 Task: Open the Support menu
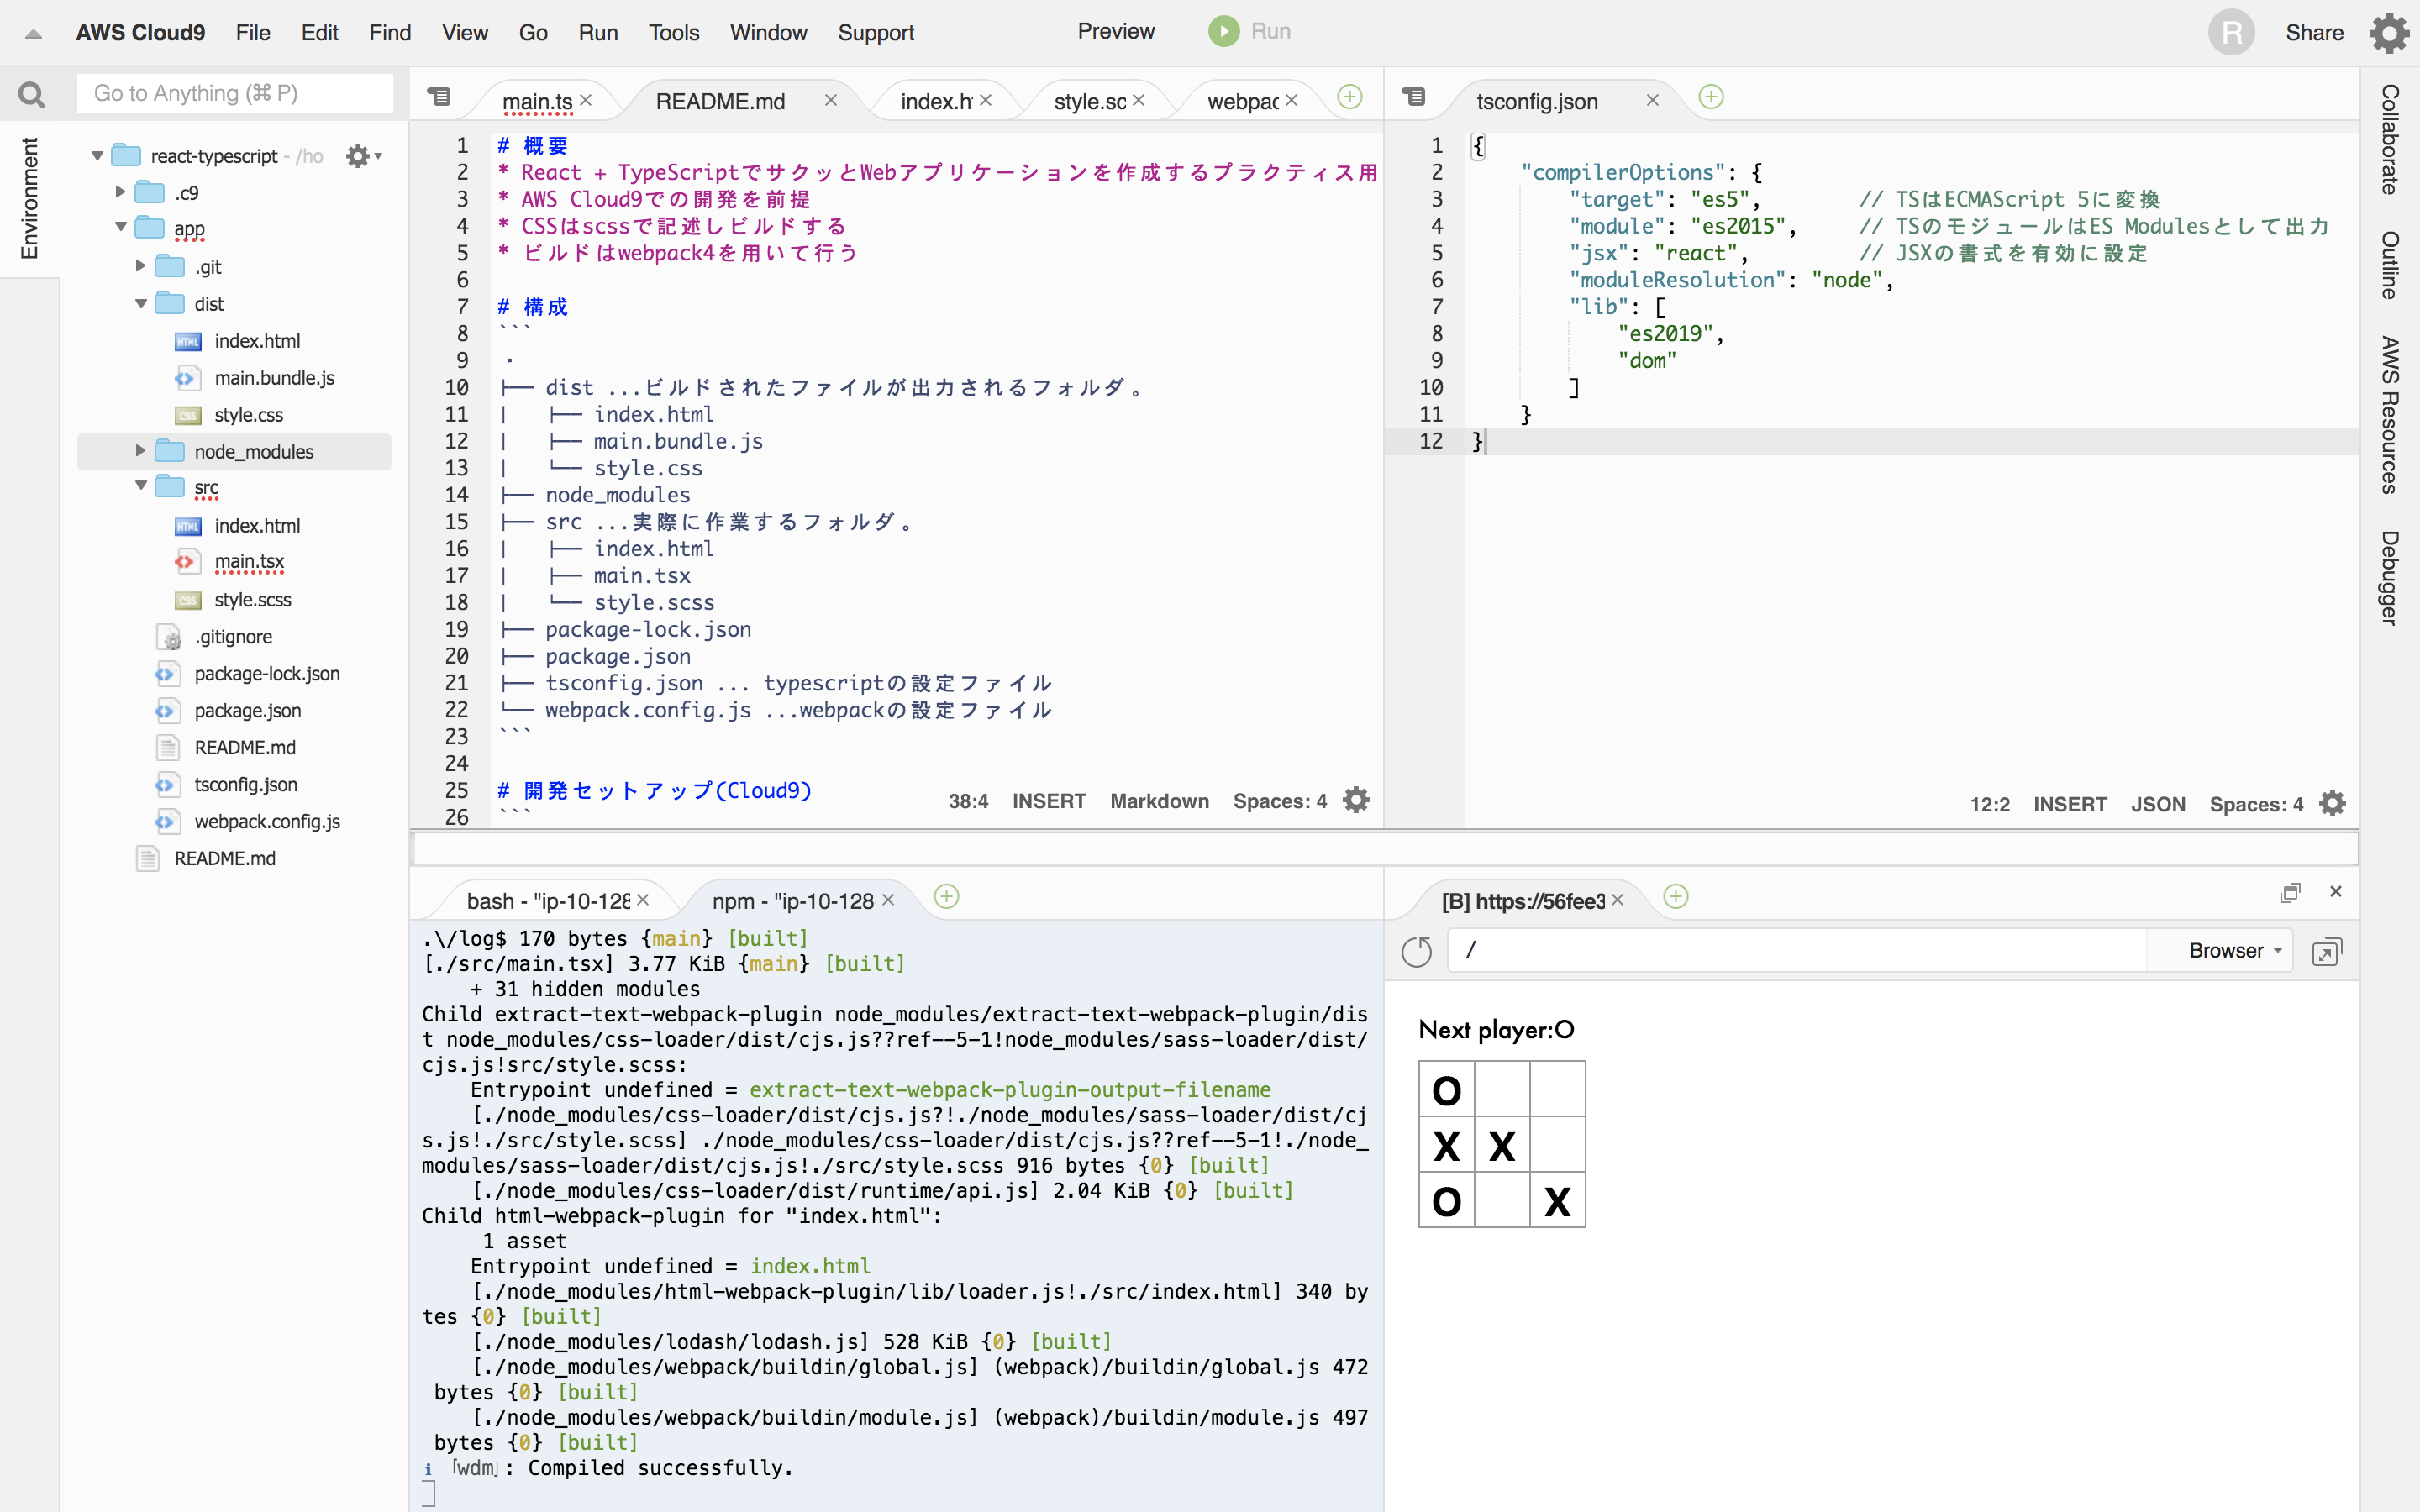click(876, 33)
